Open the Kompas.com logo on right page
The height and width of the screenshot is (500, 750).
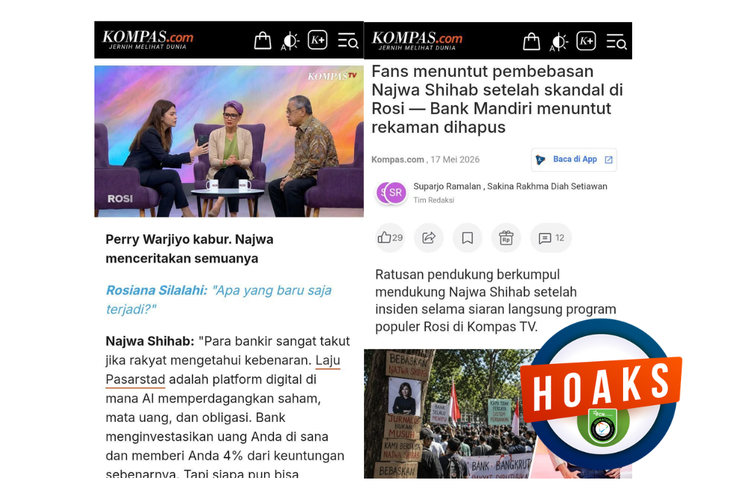click(417, 40)
